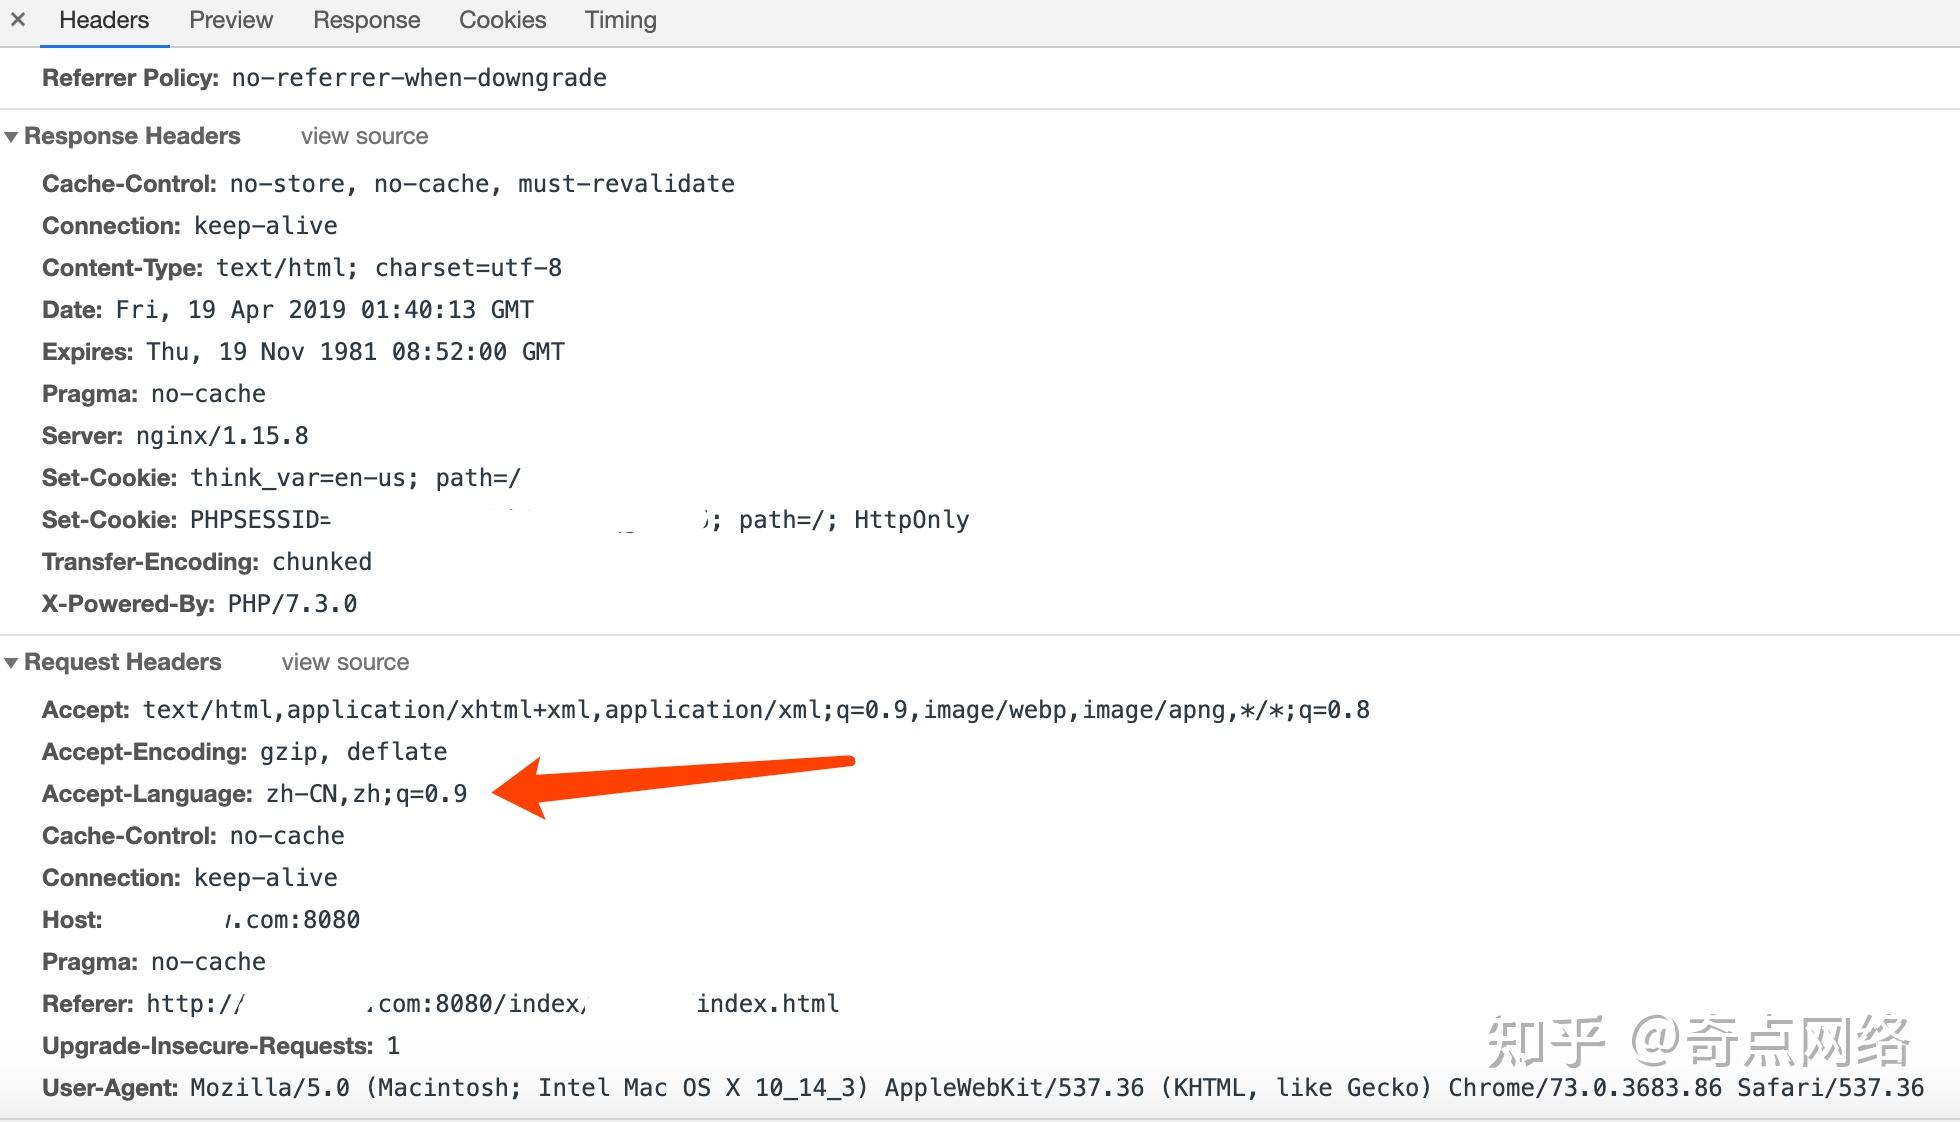The width and height of the screenshot is (1960, 1122).
Task: Click the Set-Cookie PHPSESSID header
Action: (x=260, y=519)
